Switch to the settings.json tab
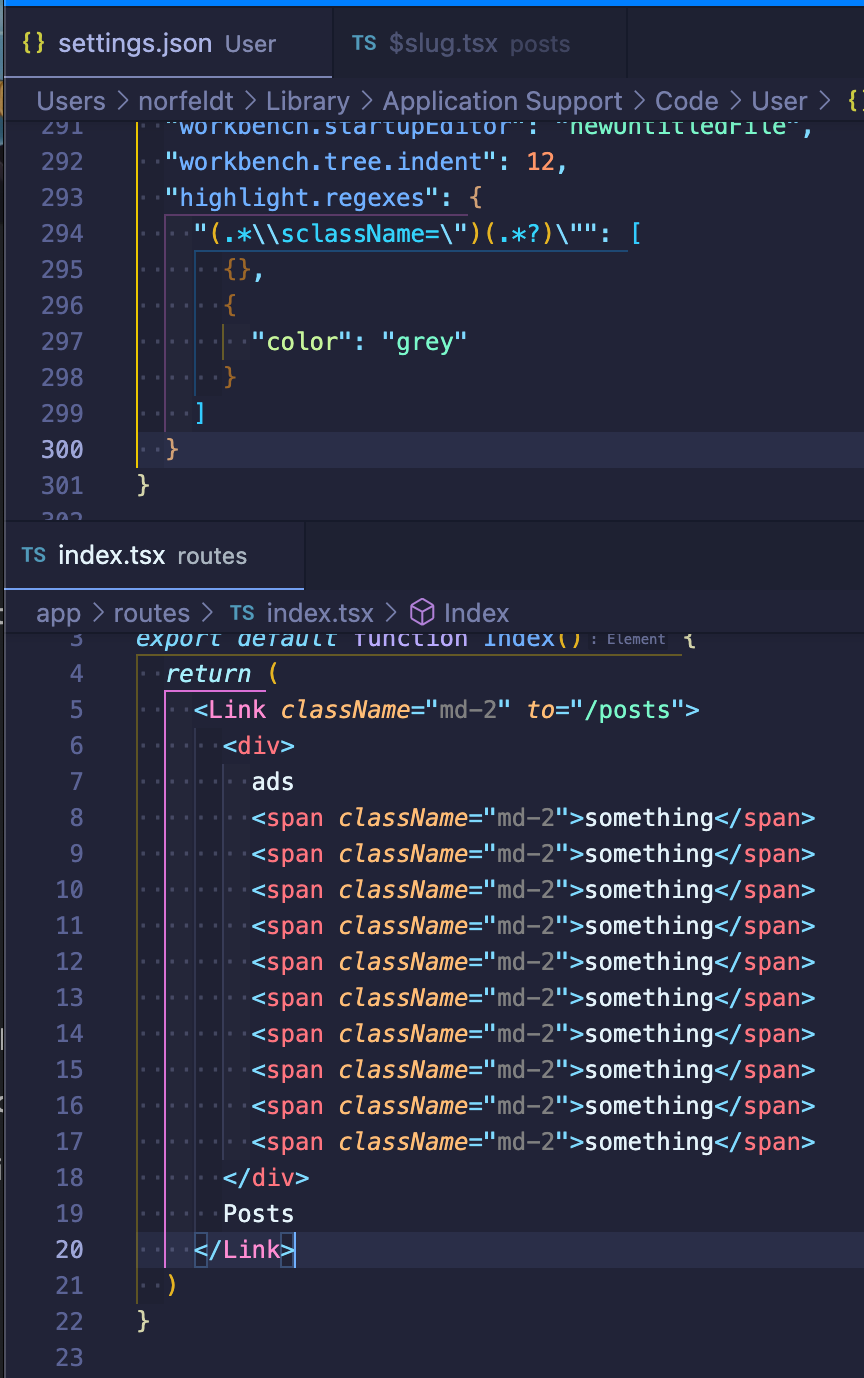The image size is (864, 1378). 166,43
